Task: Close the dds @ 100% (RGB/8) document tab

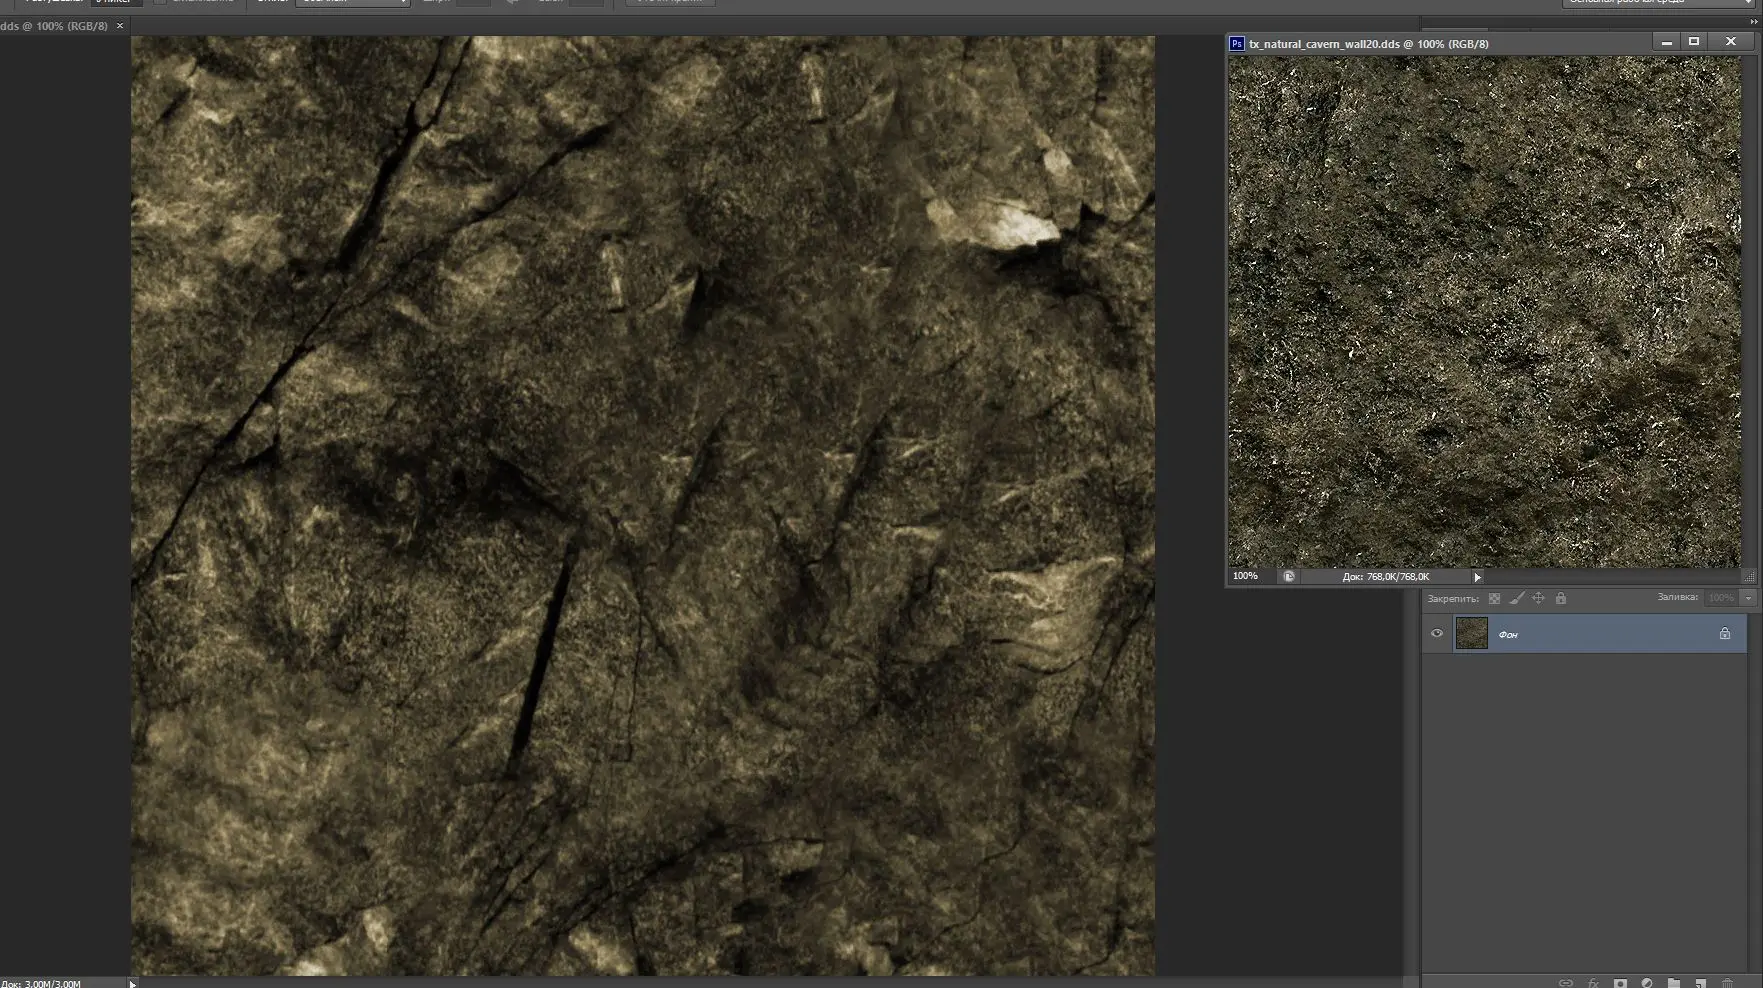Action: [x=120, y=26]
